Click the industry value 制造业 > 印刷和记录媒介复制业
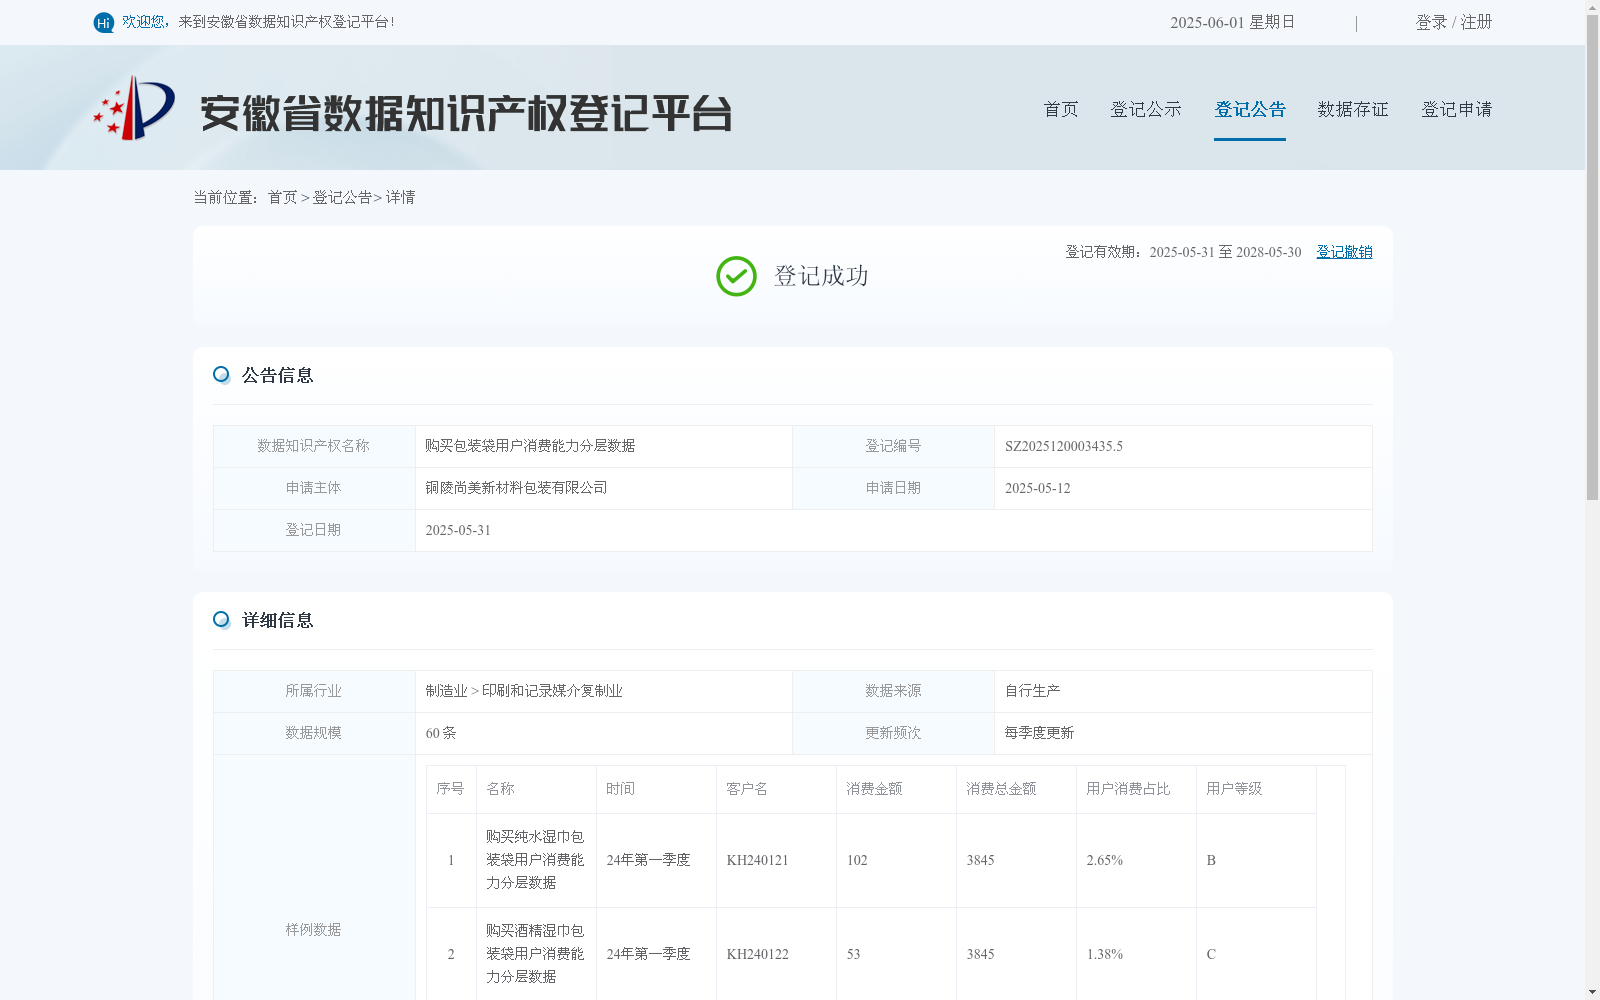 tap(524, 691)
